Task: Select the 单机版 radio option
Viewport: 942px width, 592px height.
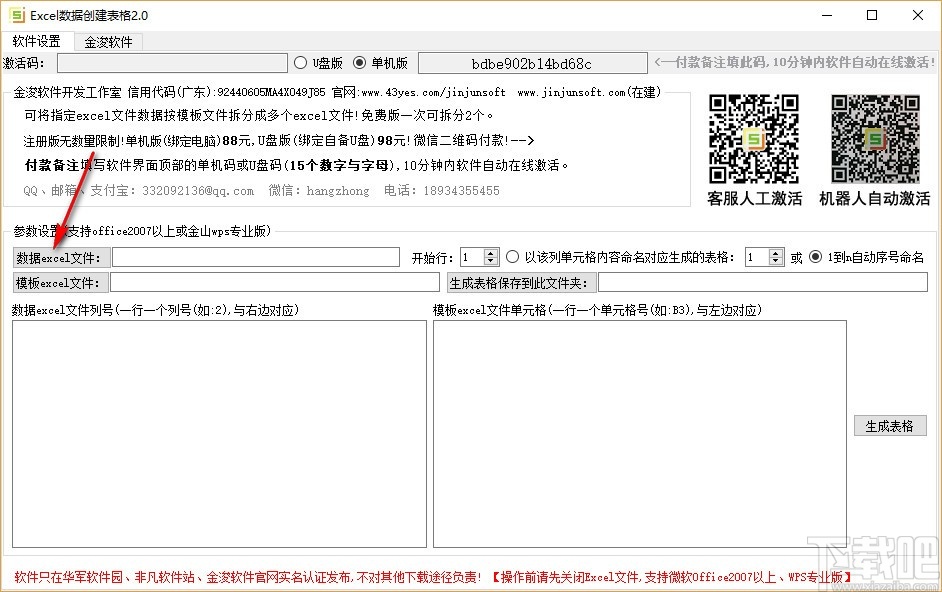Action: click(x=360, y=62)
